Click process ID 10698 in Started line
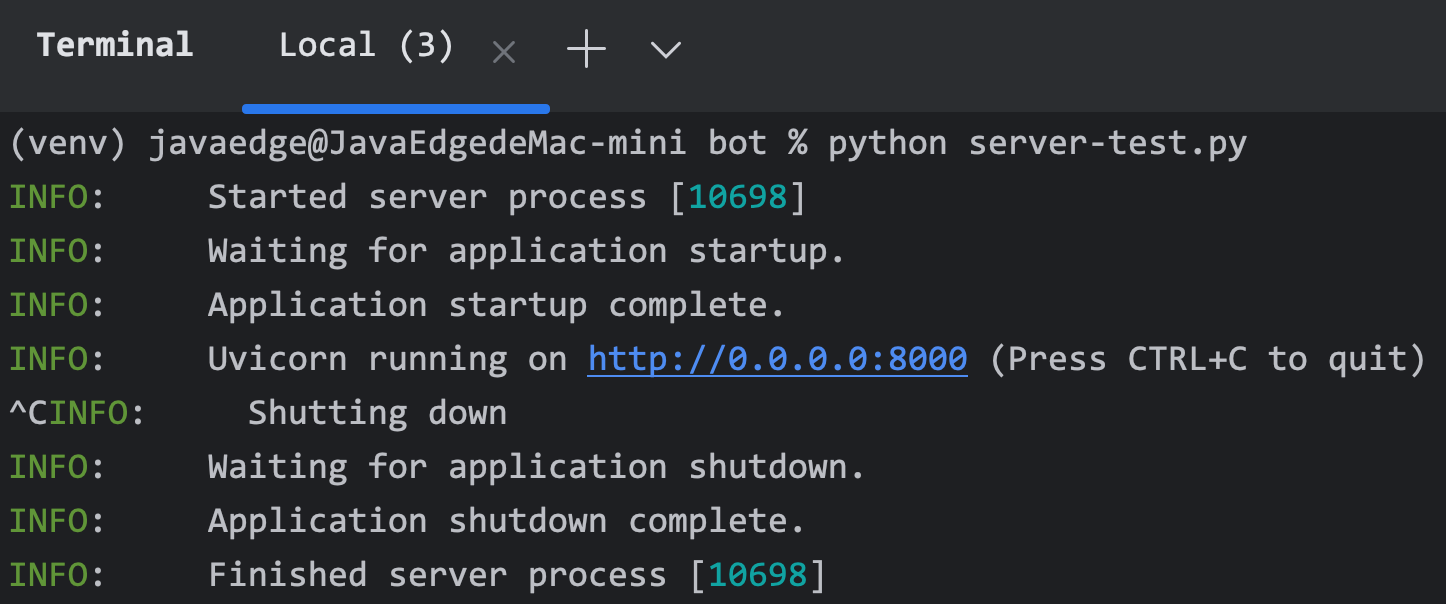The height and width of the screenshot is (604, 1446). pyautogui.click(x=737, y=198)
